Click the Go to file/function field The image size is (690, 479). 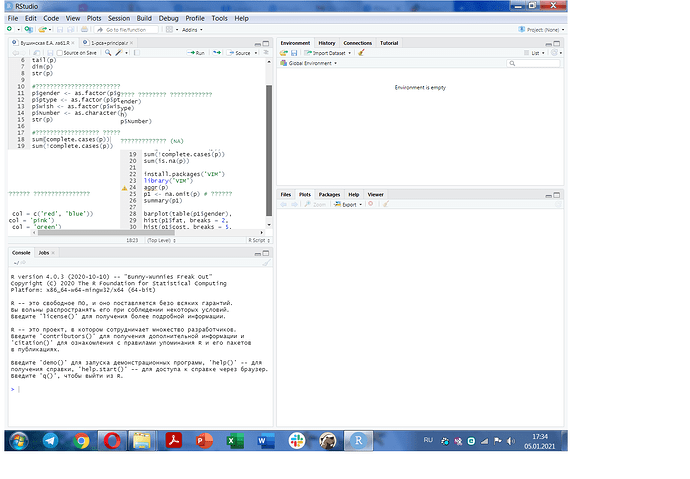(127, 29)
